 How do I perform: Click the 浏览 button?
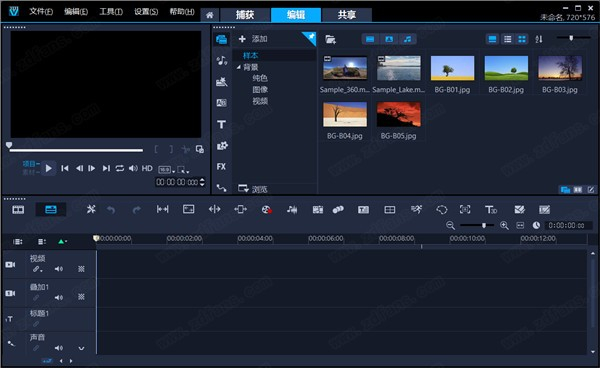click(253, 189)
